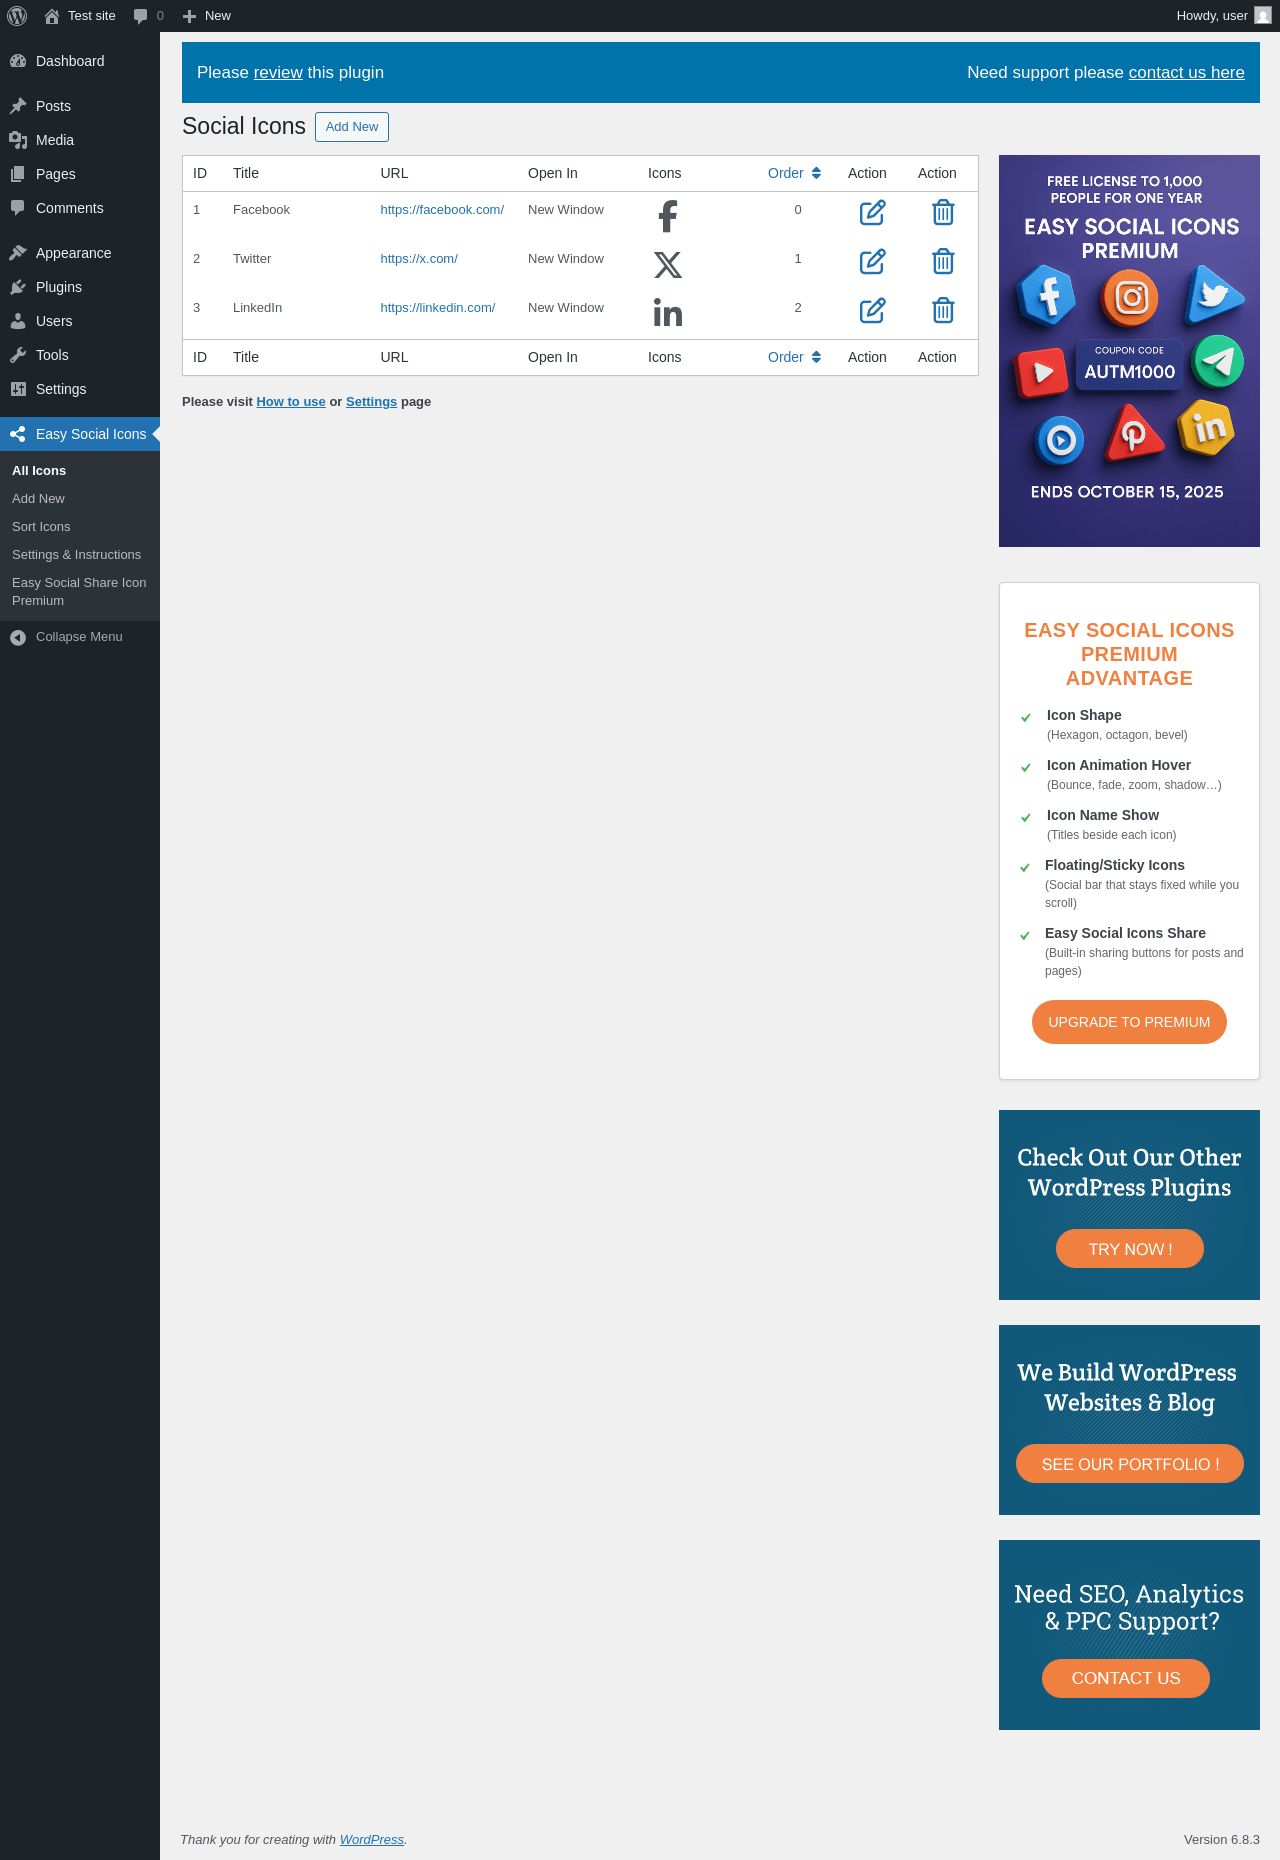
Task: Open Easy Social Share Icon Premium
Action: [x=79, y=592]
